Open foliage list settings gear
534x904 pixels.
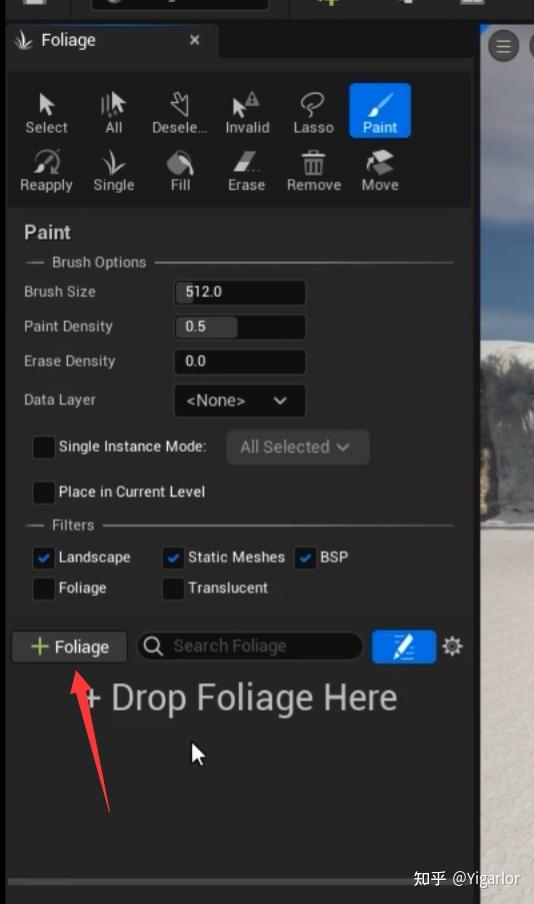click(452, 646)
